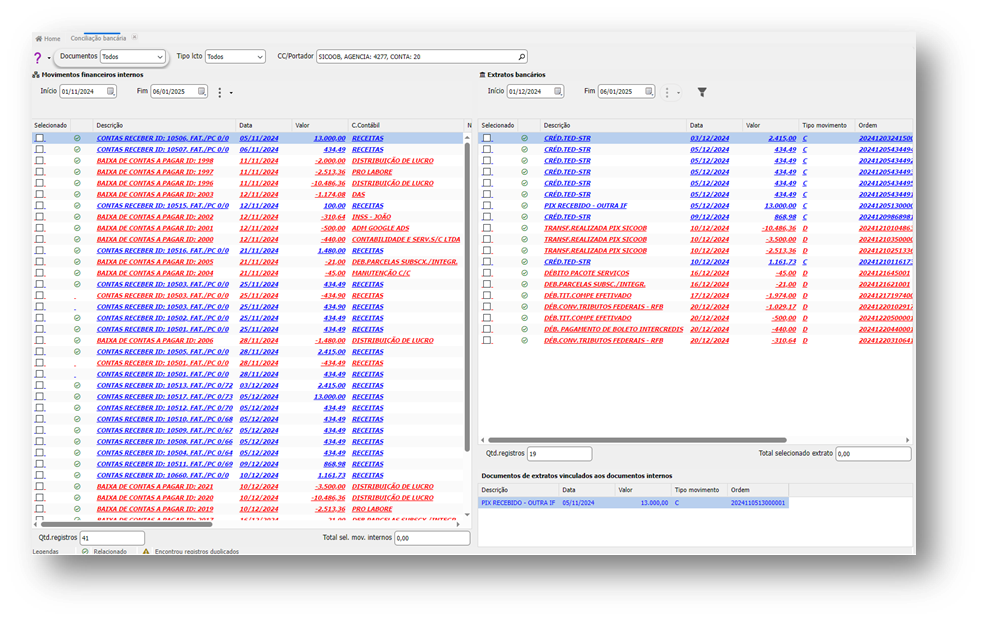This screenshot has height=620, width=981.
Task: Click the Total sel. mov. internos field
Action: 432,538
